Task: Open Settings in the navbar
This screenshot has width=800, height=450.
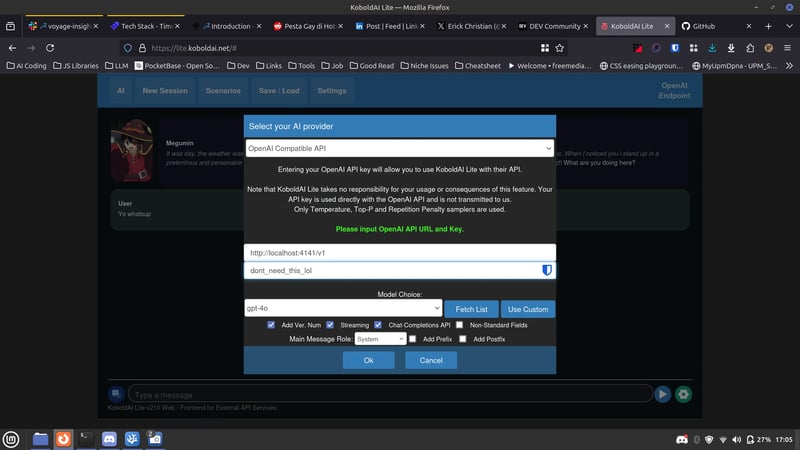Action: [332, 91]
